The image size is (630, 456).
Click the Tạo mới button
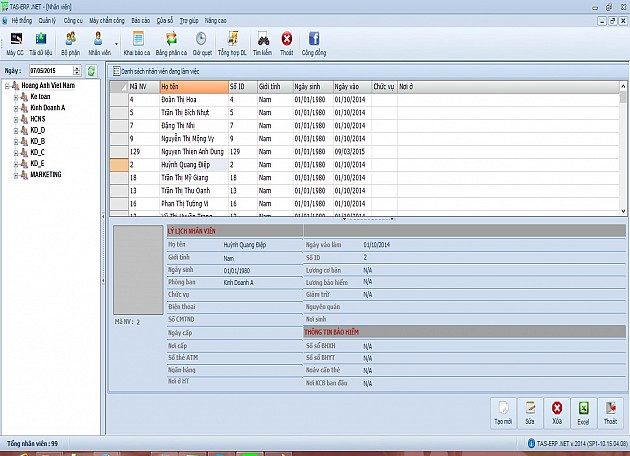coord(503,413)
